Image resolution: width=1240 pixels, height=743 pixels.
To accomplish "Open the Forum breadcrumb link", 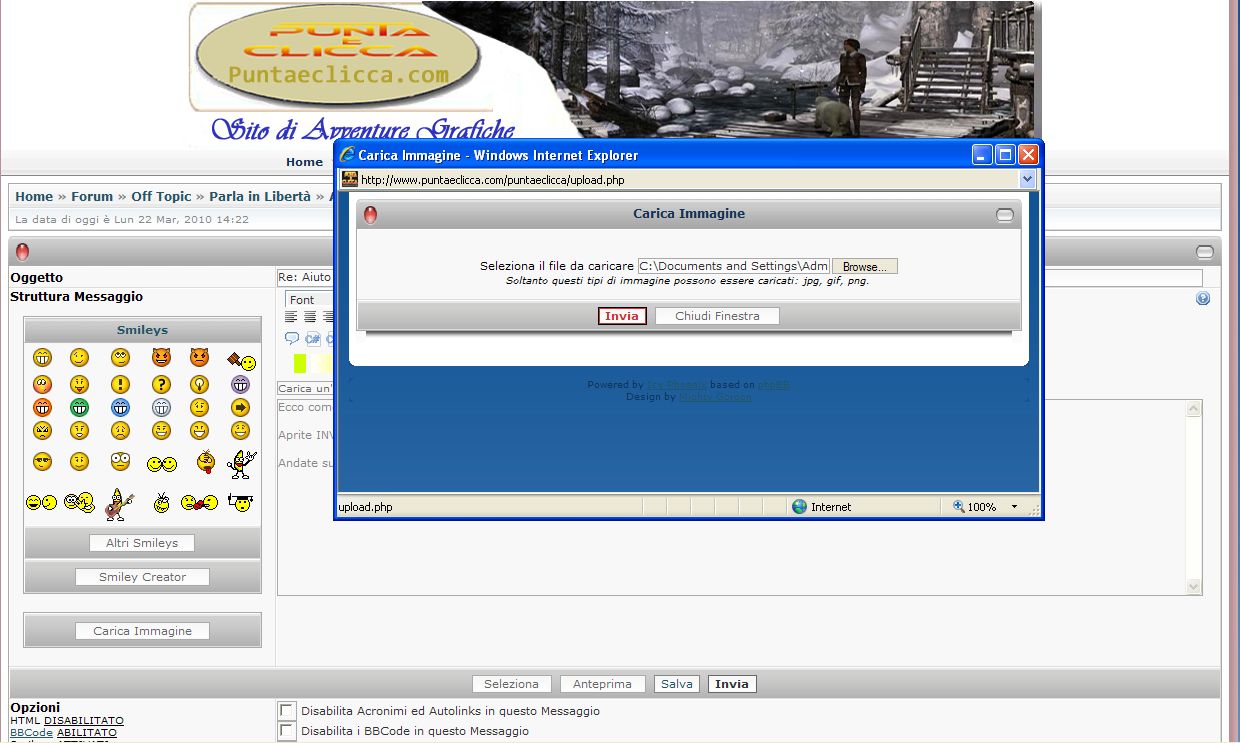I will point(92,197).
